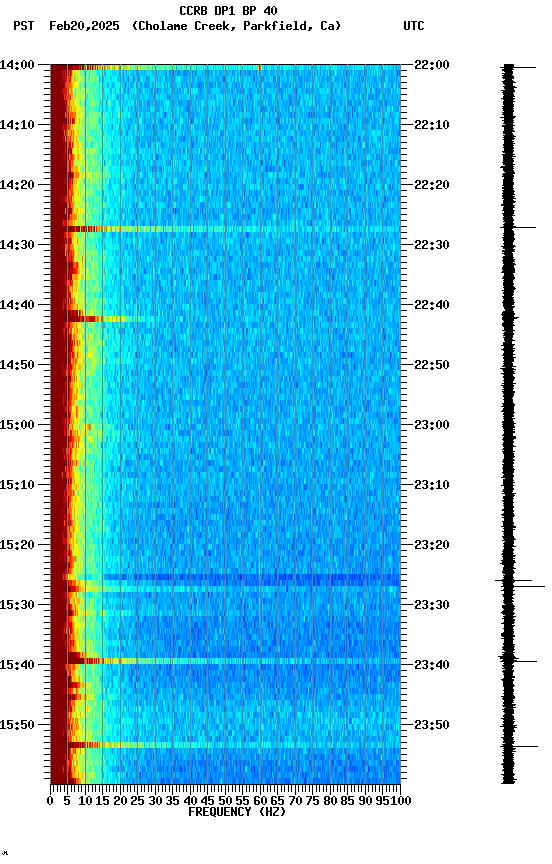
Task: Click the 'PST' timezone label
Action: click(x=23, y=26)
